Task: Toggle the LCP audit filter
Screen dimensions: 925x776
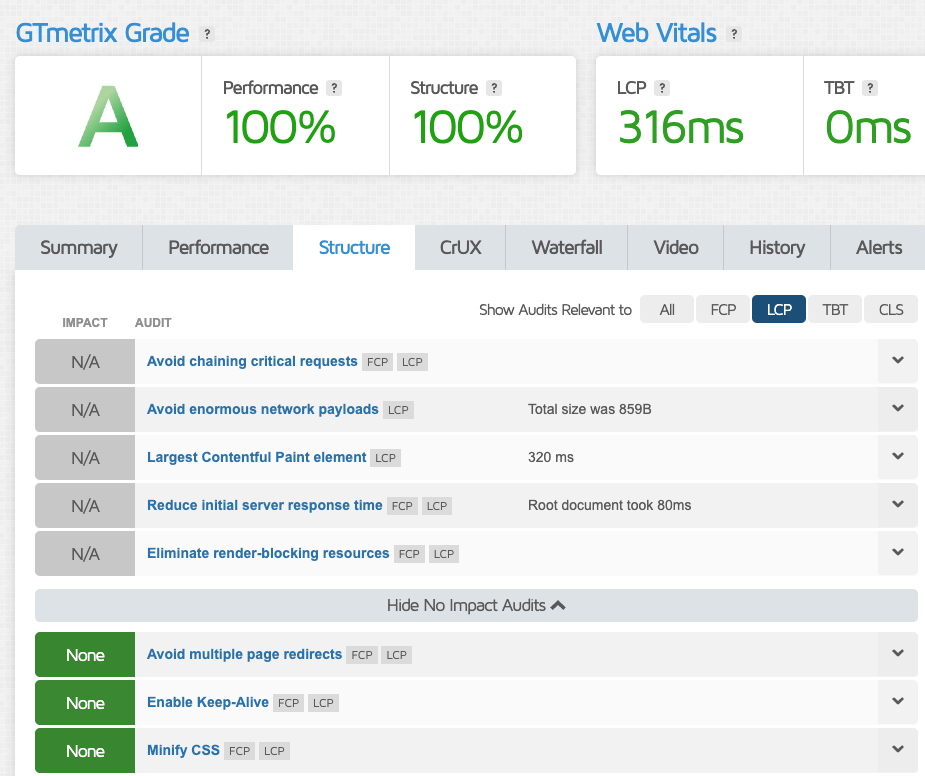Action: (x=779, y=309)
